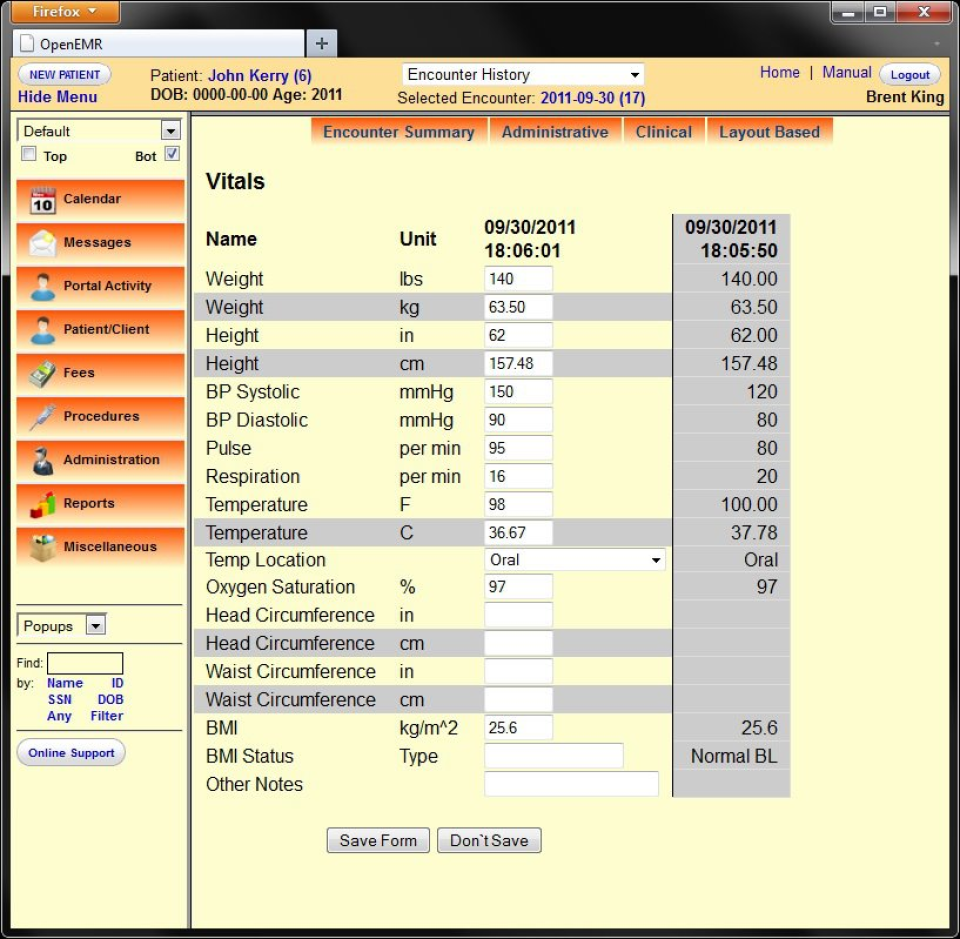Open the Temp Location Oral dropdown
The image size is (960, 939).
(x=575, y=559)
